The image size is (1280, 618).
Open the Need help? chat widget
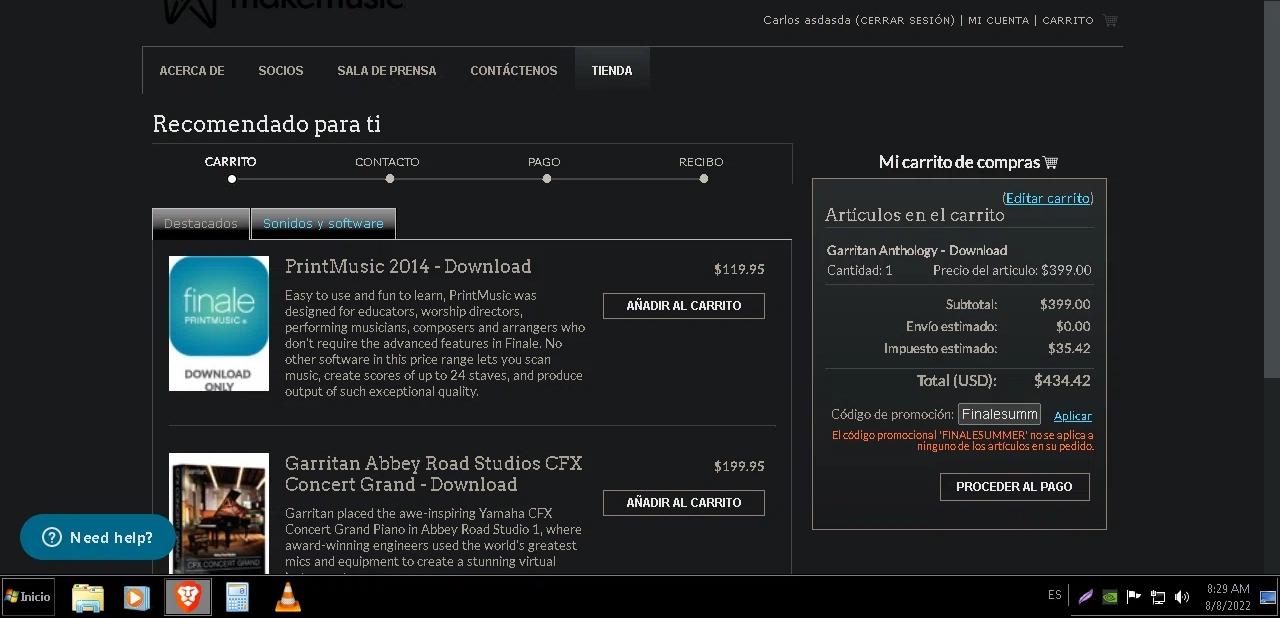[98, 537]
